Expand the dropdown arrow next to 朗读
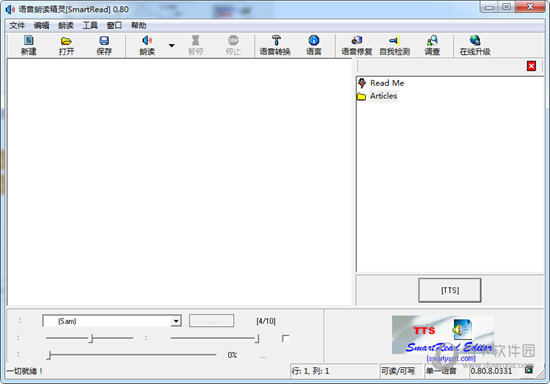 pyautogui.click(x=172, y=46)
